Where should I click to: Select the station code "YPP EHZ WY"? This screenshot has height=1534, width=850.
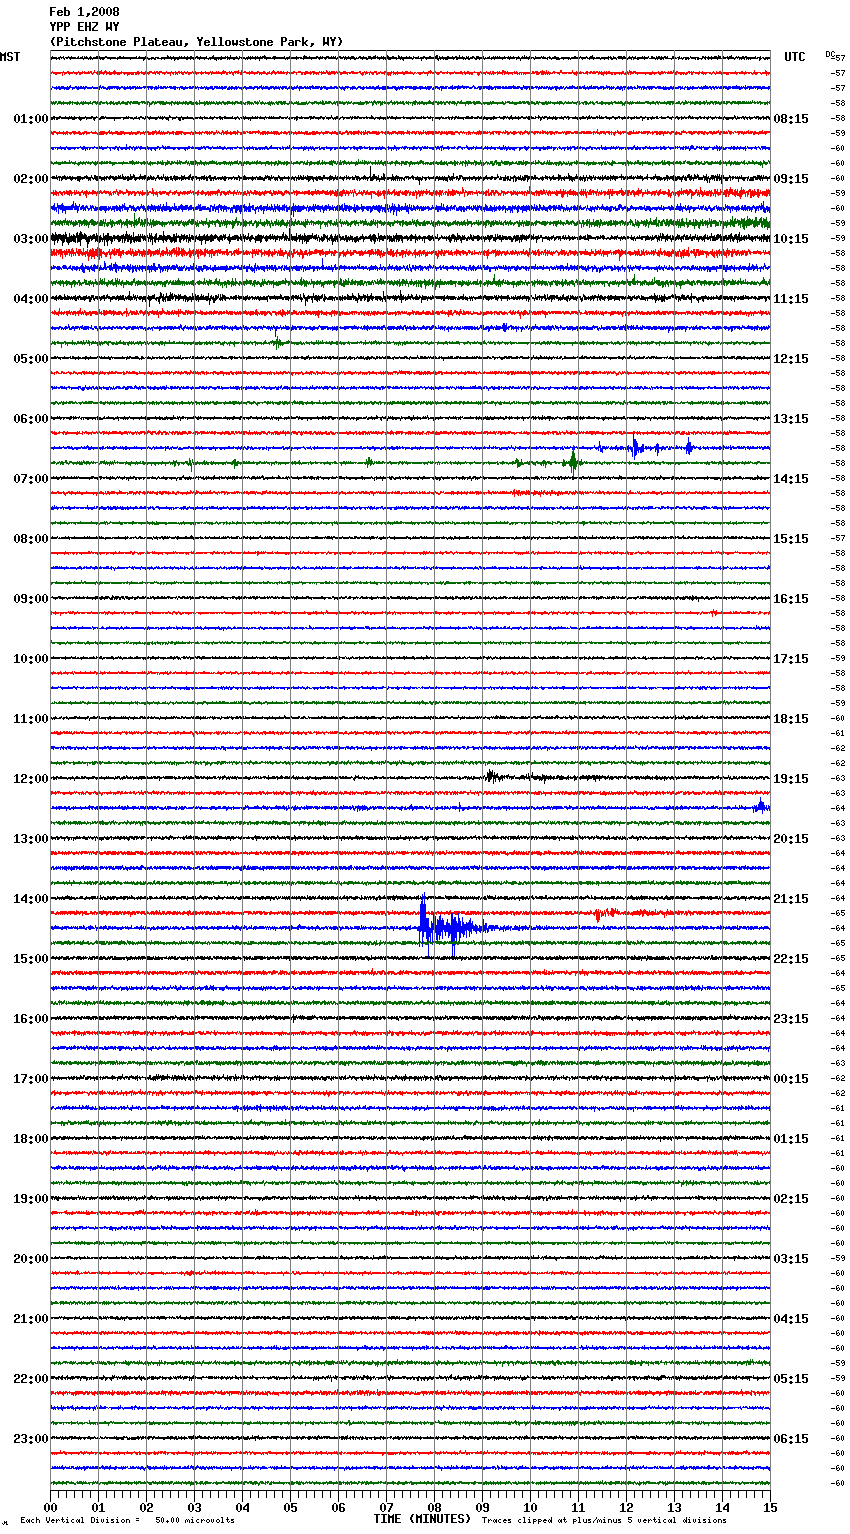[84, 27]
